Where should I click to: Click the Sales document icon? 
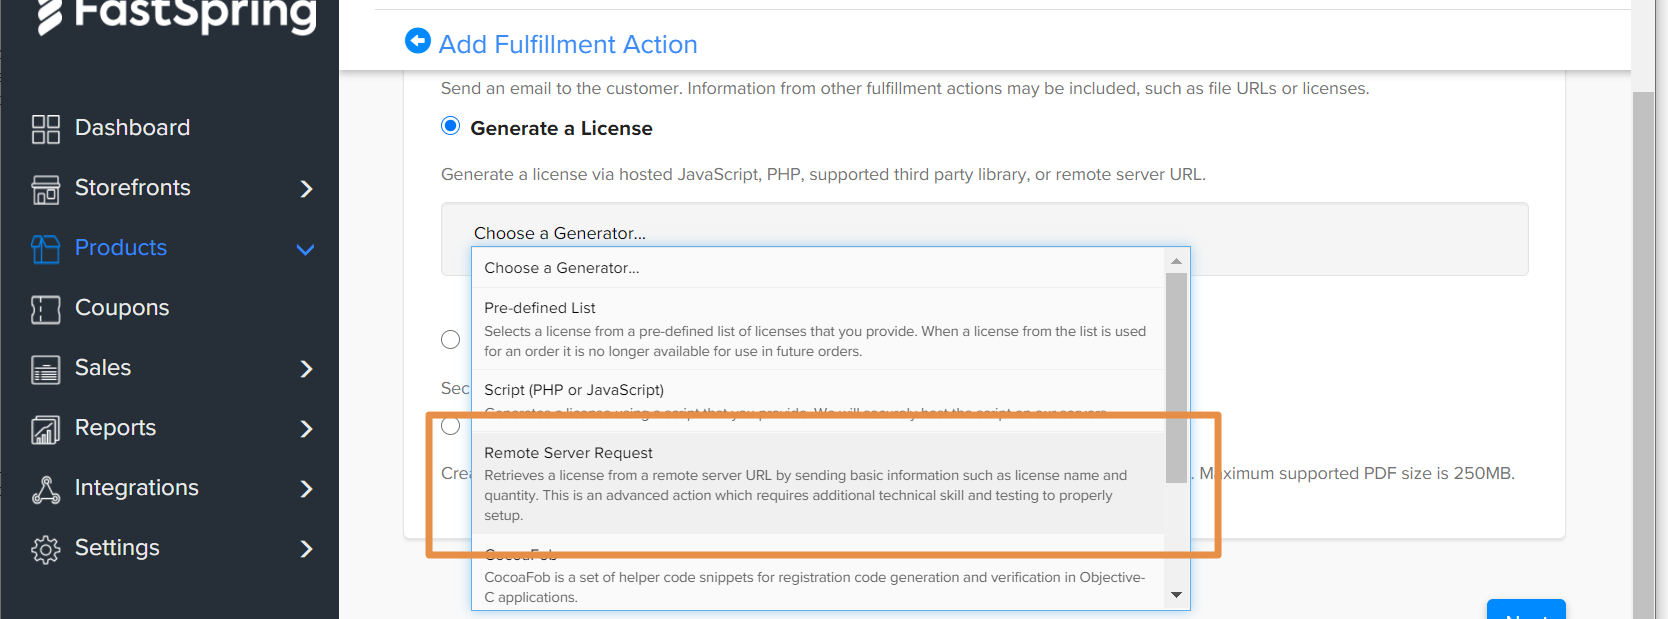pyautogui.click(x=45, y=368)
